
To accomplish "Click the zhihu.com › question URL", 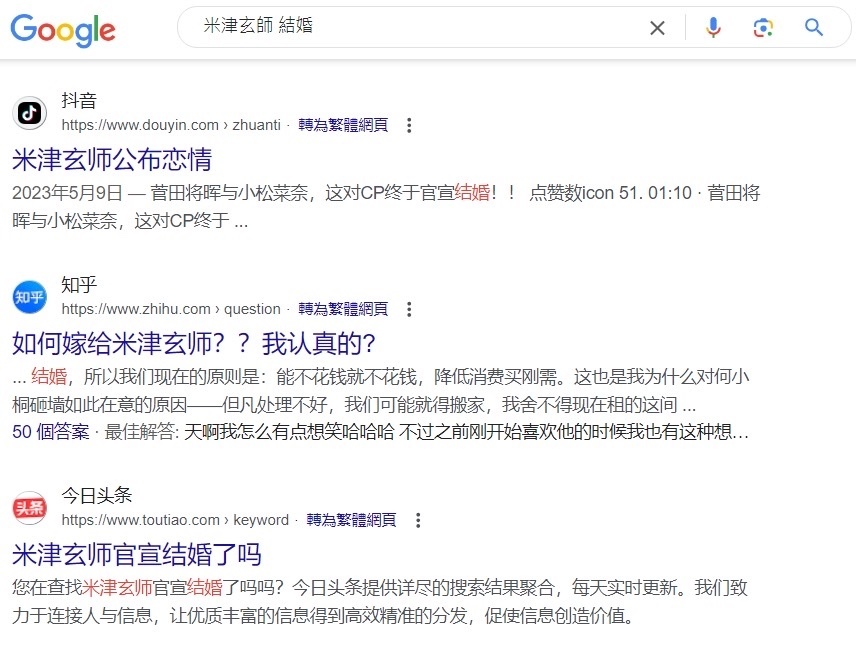I will click(x=171, y=310).
